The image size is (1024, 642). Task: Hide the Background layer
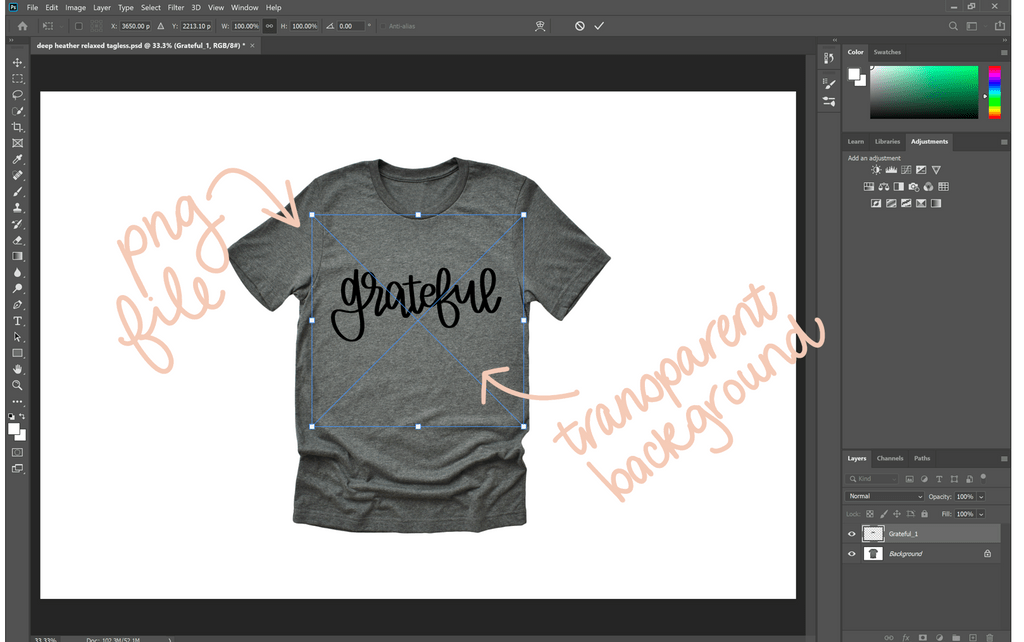(852, 553)
